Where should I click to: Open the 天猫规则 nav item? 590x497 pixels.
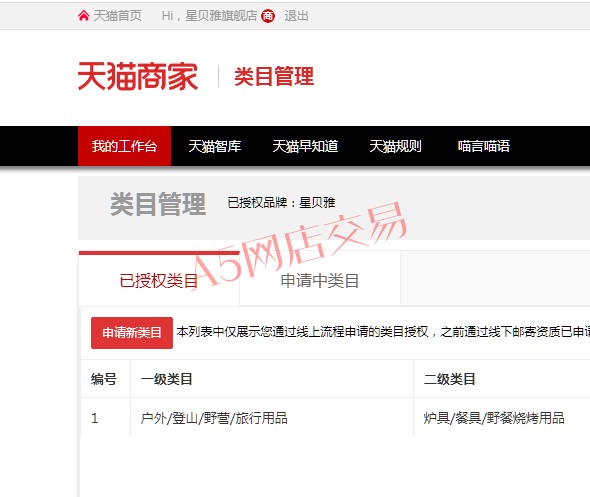point(395,146)
